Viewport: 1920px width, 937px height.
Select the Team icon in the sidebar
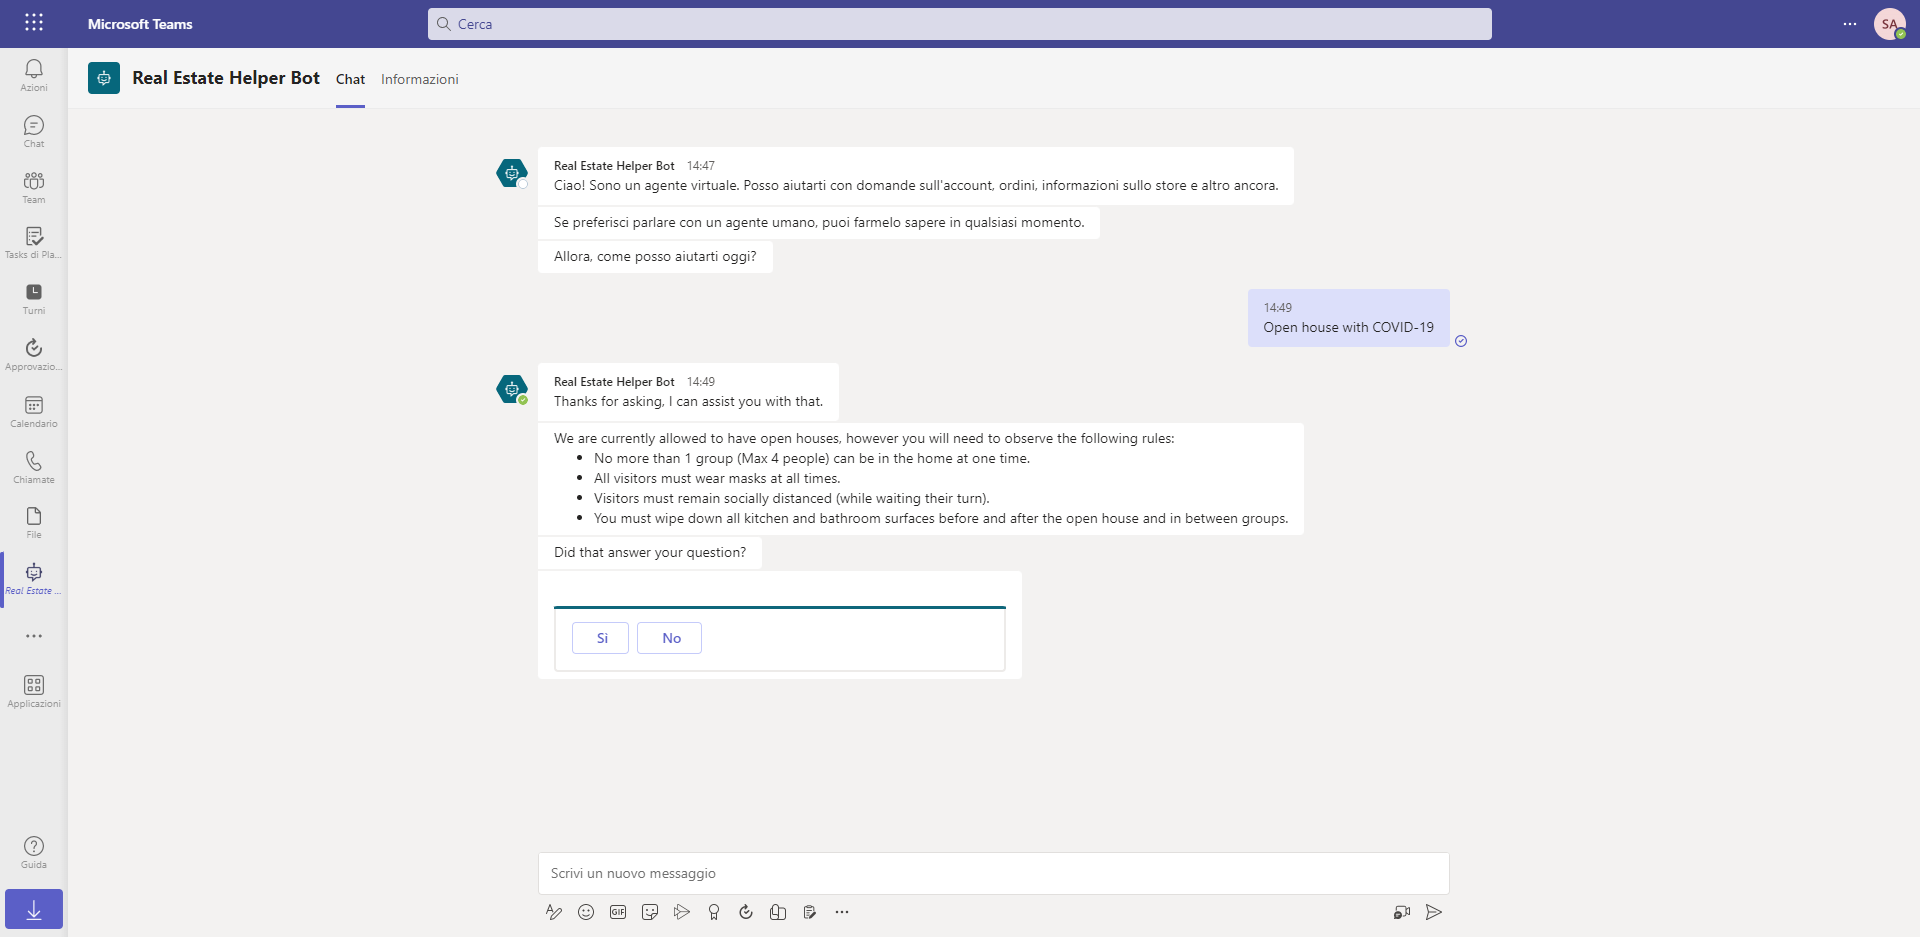(33, 186)
